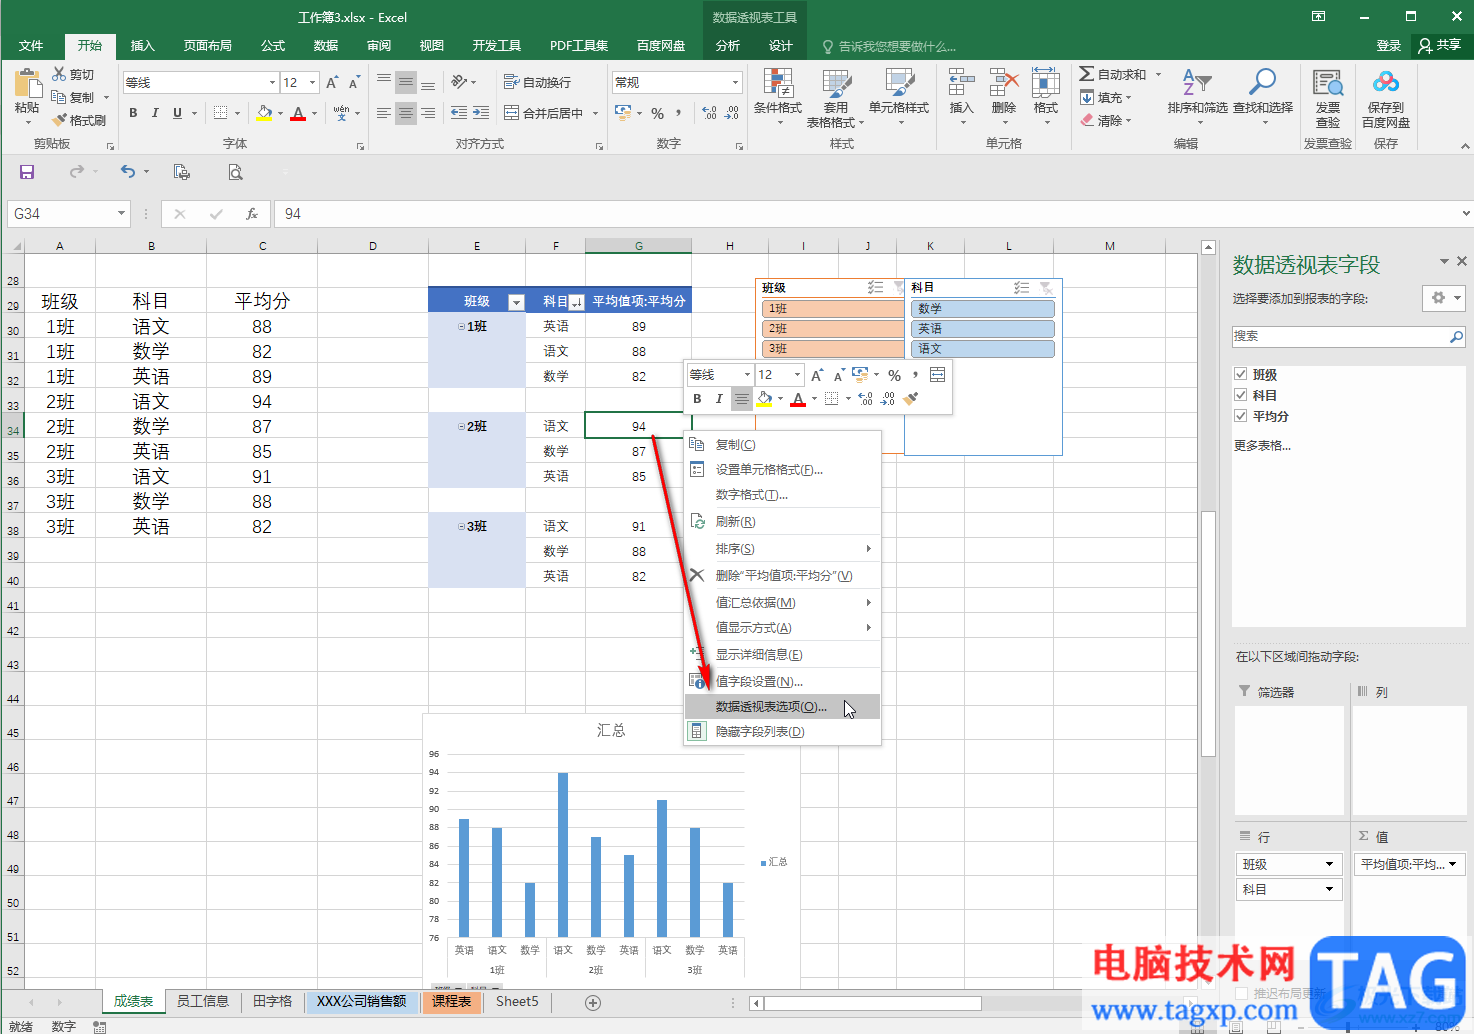1474x1034 pixels.
Task: Select 数据透视表选项 in context menu
Action: pos(783,707)
